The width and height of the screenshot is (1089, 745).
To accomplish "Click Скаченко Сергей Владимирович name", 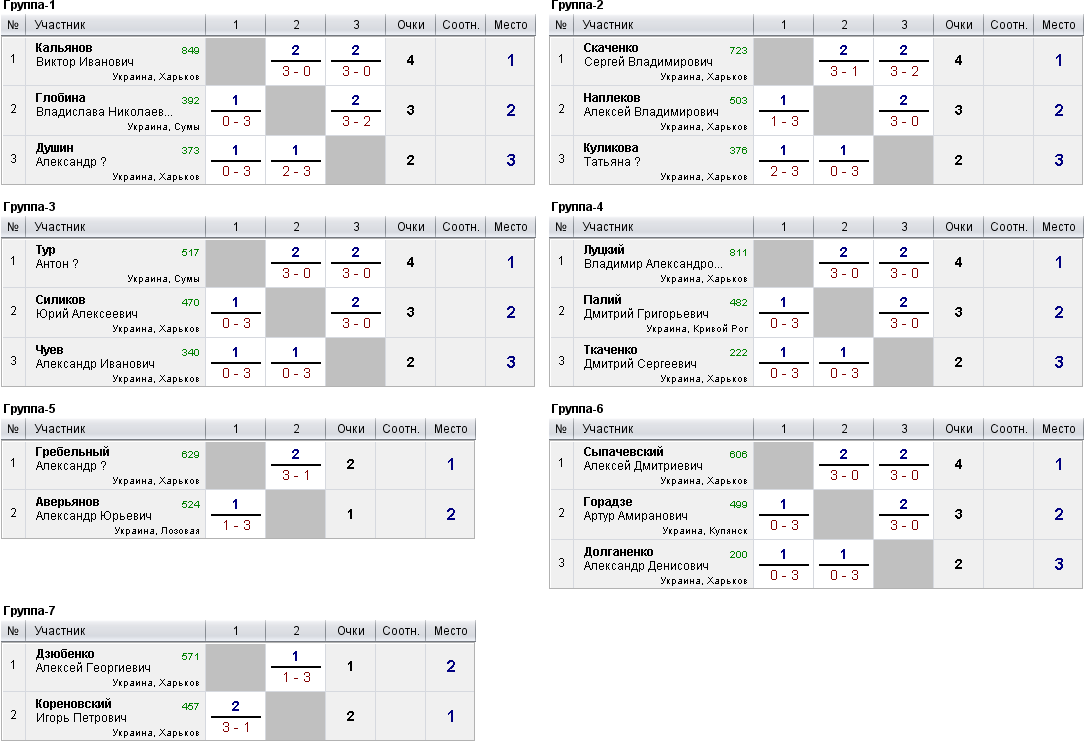I will [x=648, y=55].
